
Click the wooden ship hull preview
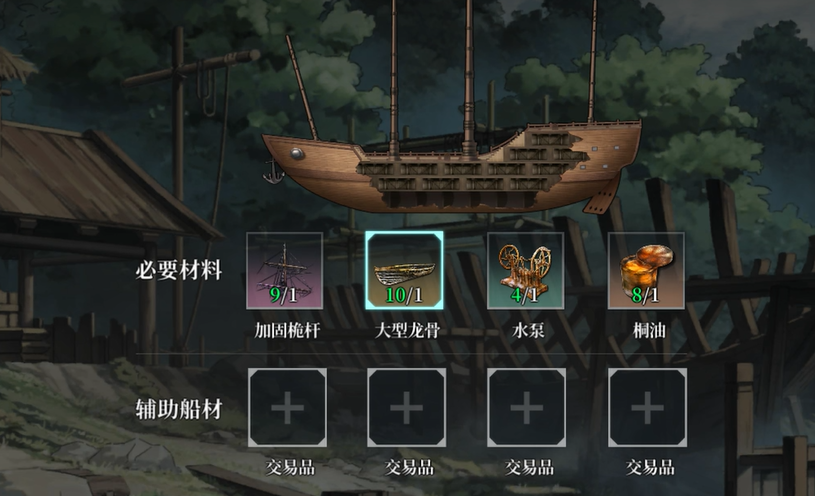click(x=451, y=166)
